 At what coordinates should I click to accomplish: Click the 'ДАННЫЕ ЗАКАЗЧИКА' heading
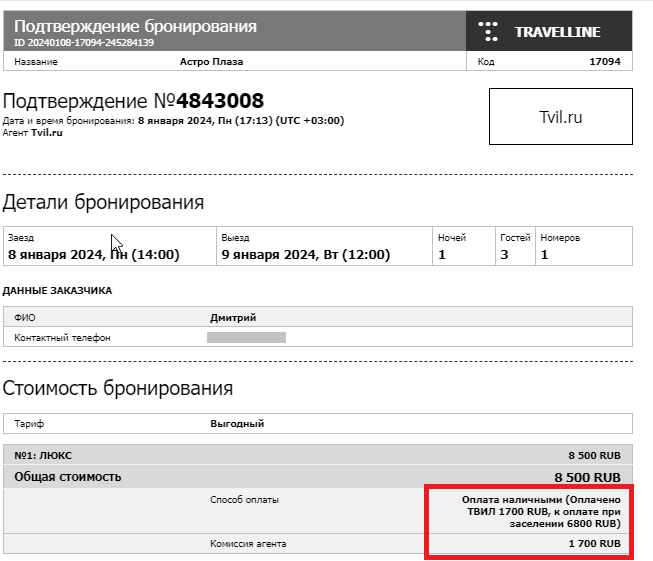(57, 291)
